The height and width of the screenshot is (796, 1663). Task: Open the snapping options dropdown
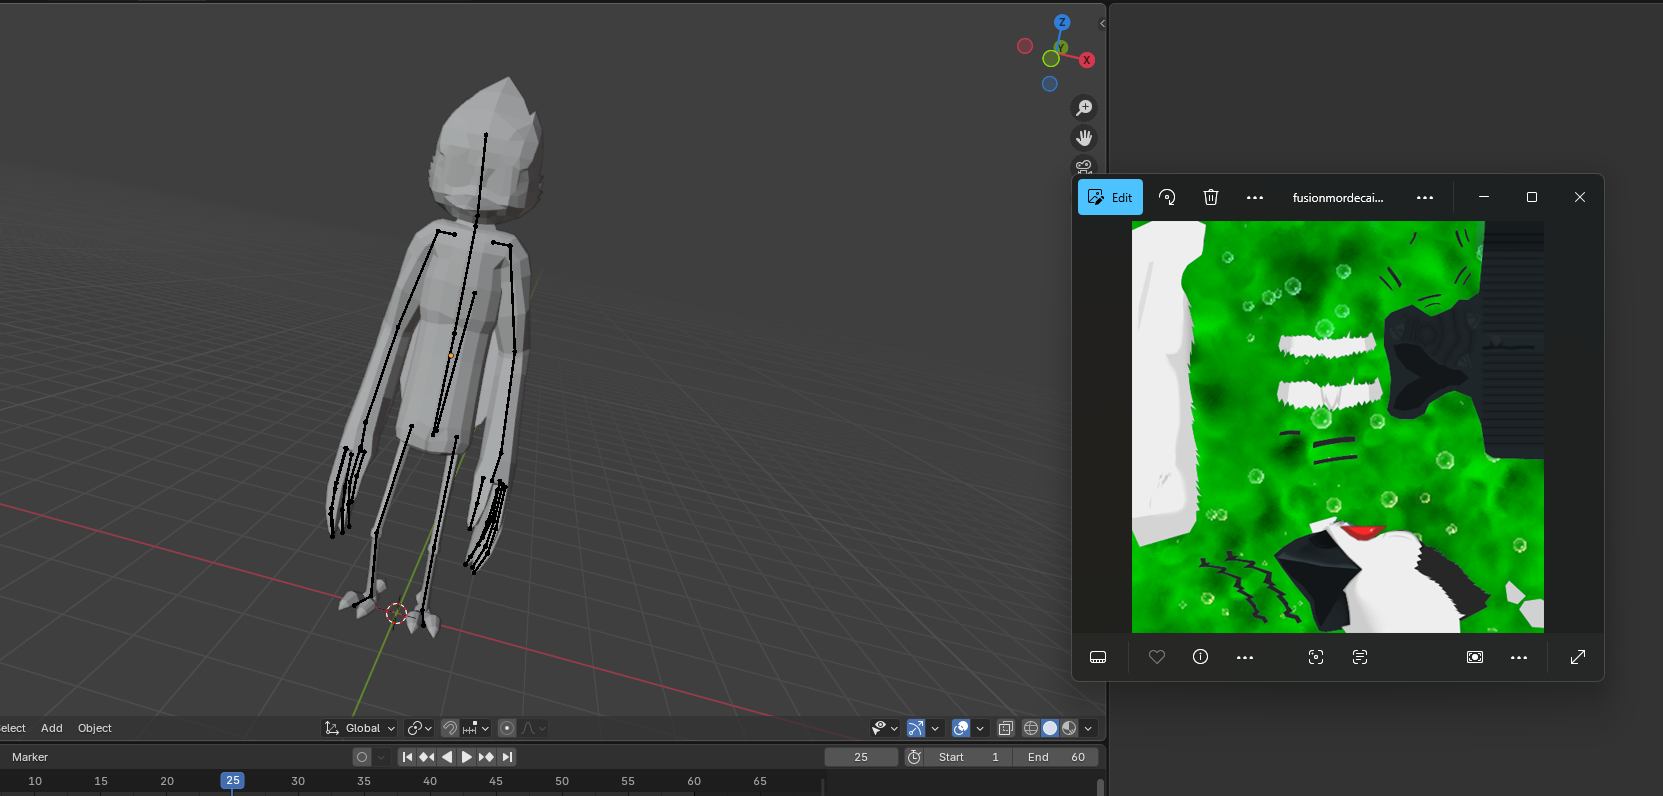pyautogui.click(x=476, y=728)
